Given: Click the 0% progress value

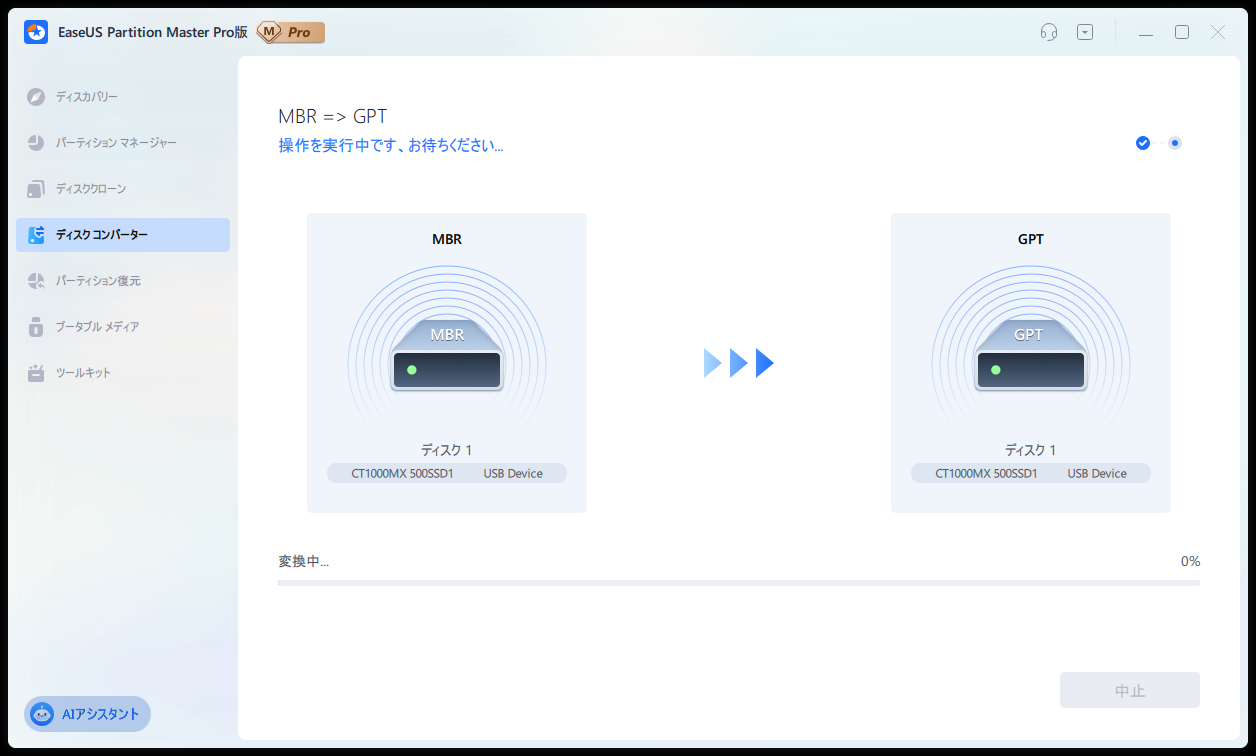Looking at the screenshot, I should (x=1190, y=561).
